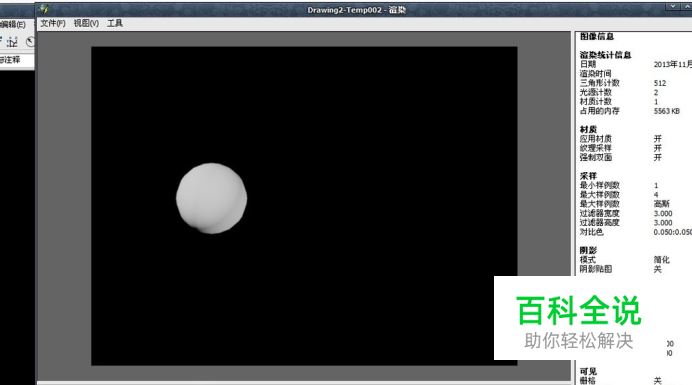Click the 日期 row label
This screenshot has height=385, width=692.
point(588,64)
